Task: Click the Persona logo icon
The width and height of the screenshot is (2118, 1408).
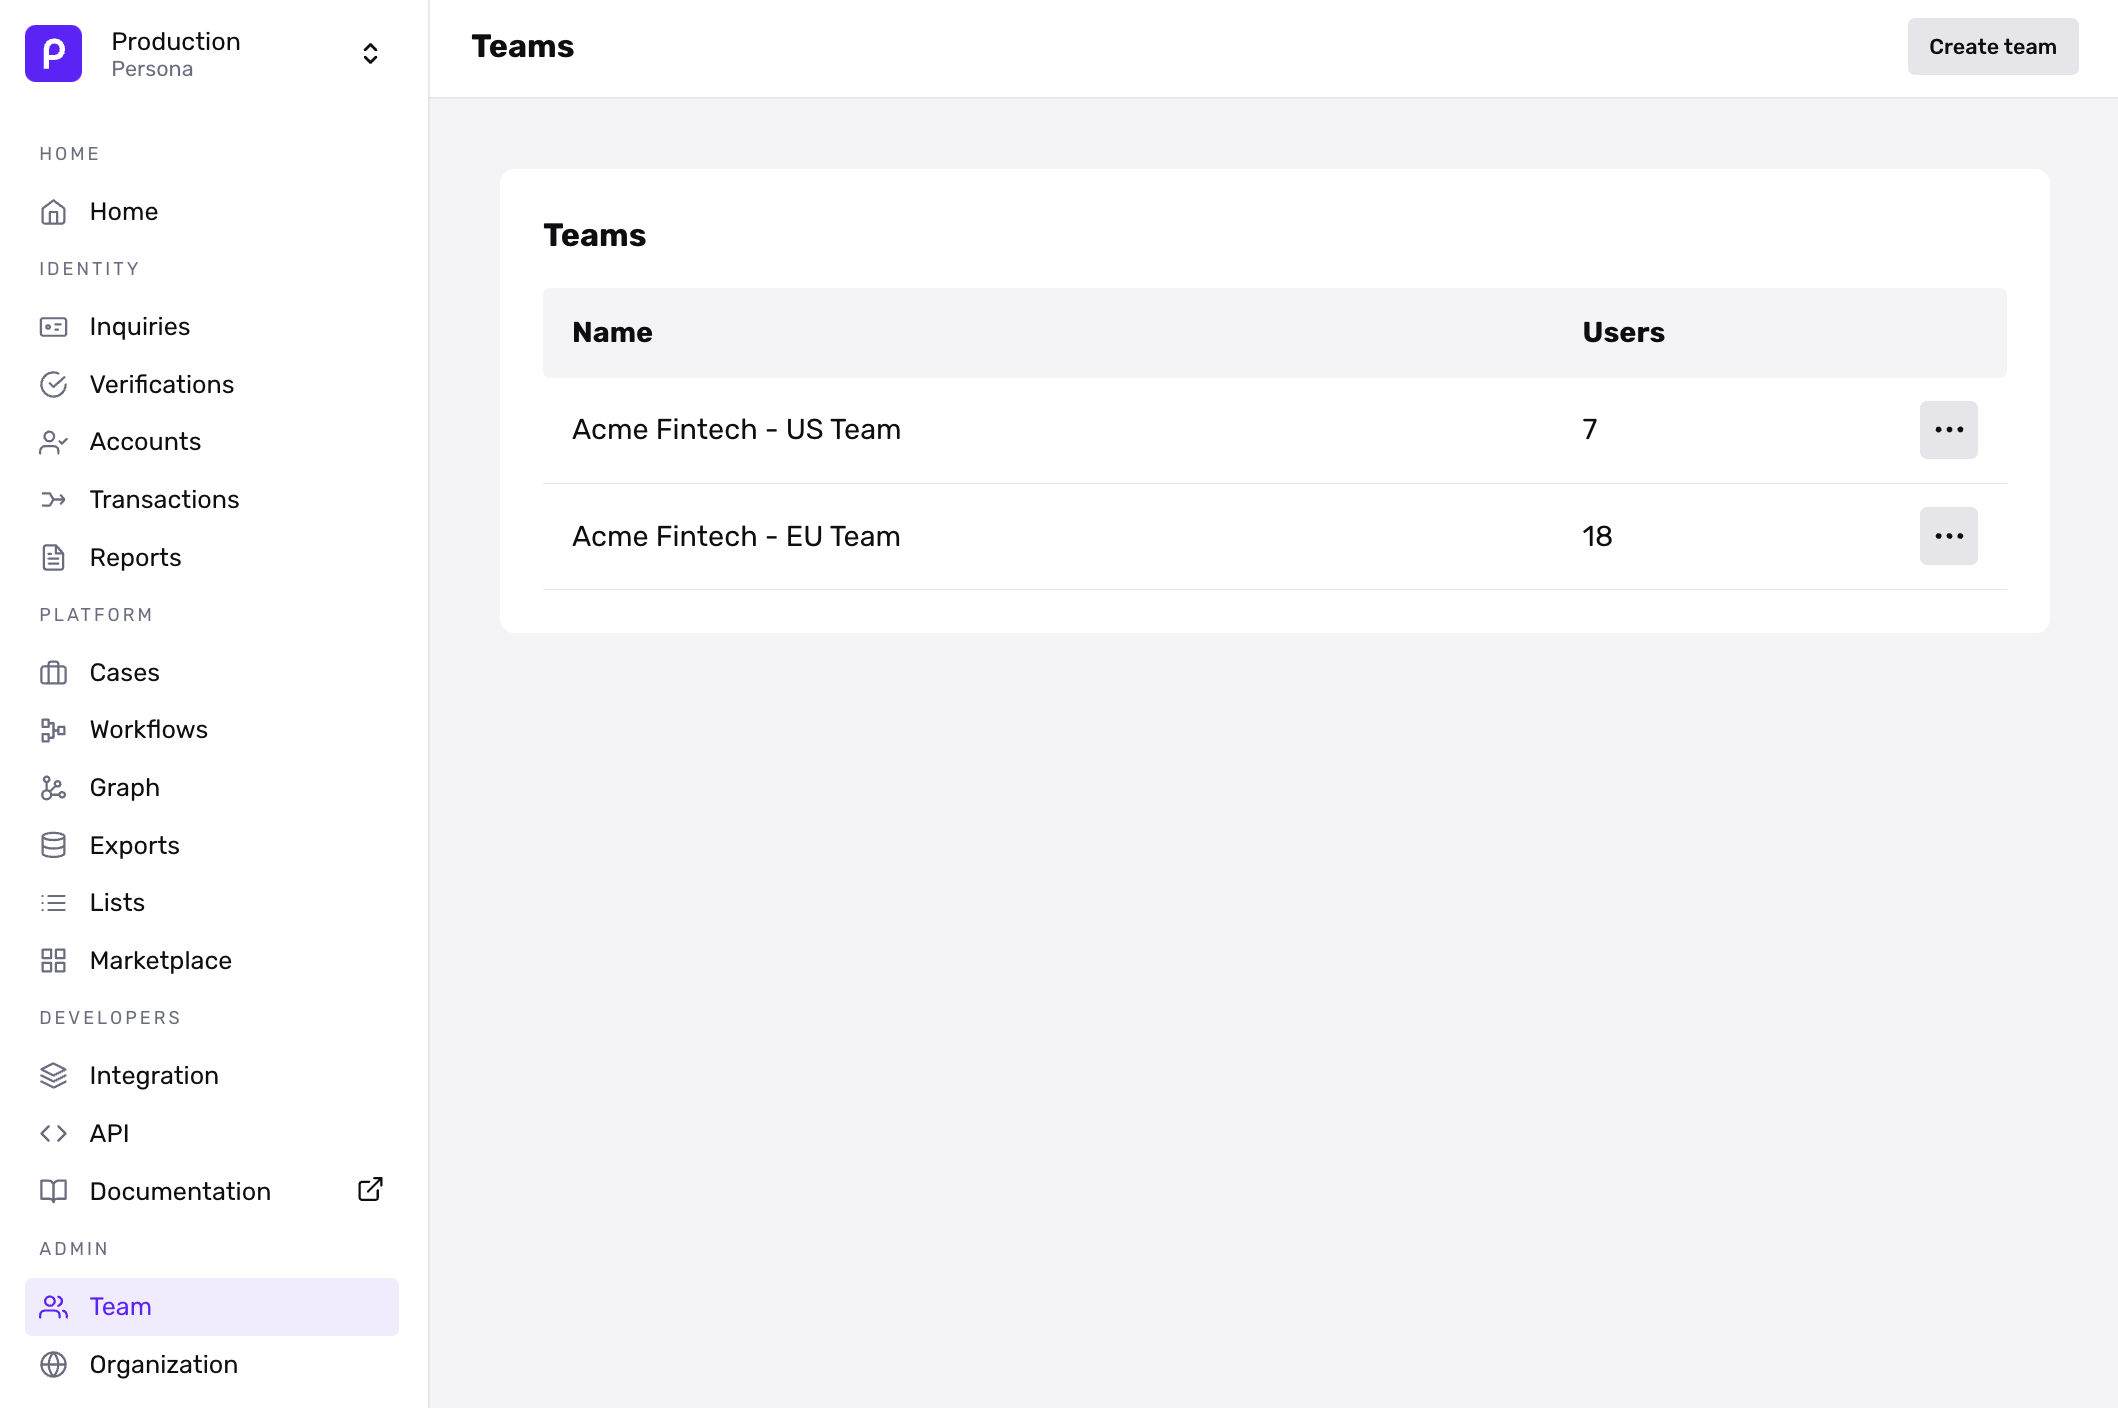Action: (x=53, y=53)
